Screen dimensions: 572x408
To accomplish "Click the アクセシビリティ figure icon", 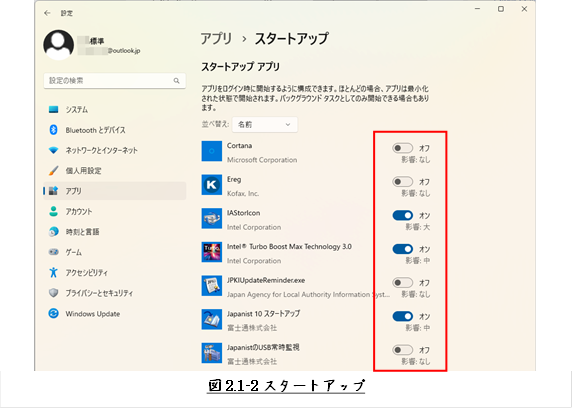I will [x=54, y=272].
